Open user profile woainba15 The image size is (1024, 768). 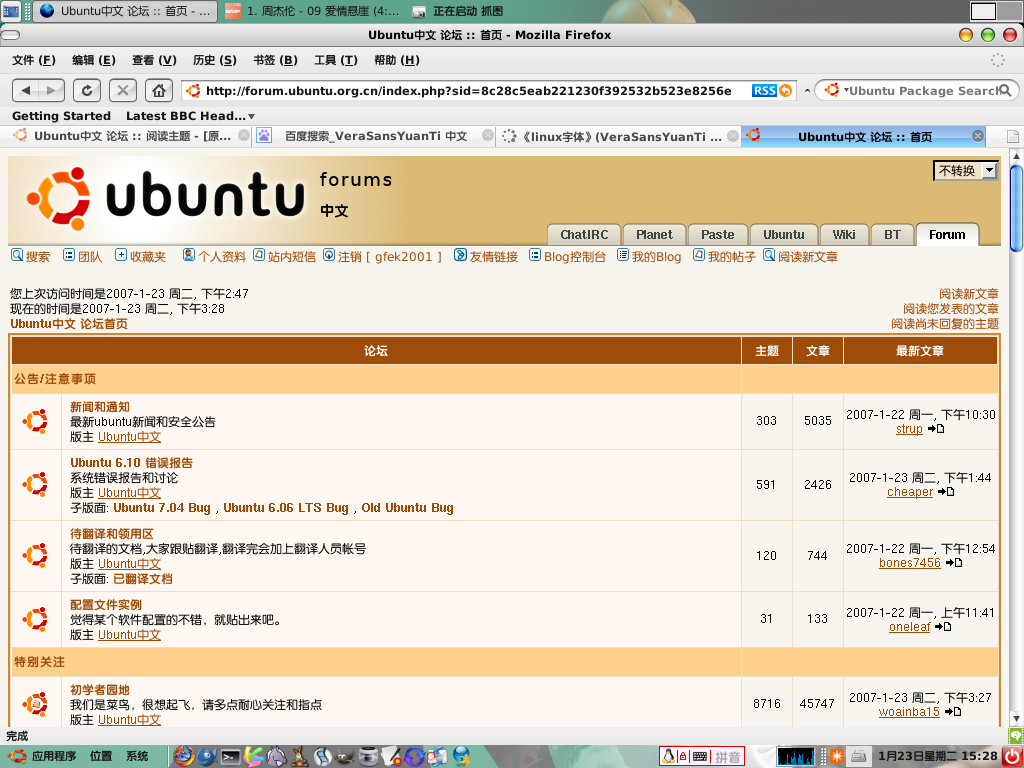click(x=909, y=712)
